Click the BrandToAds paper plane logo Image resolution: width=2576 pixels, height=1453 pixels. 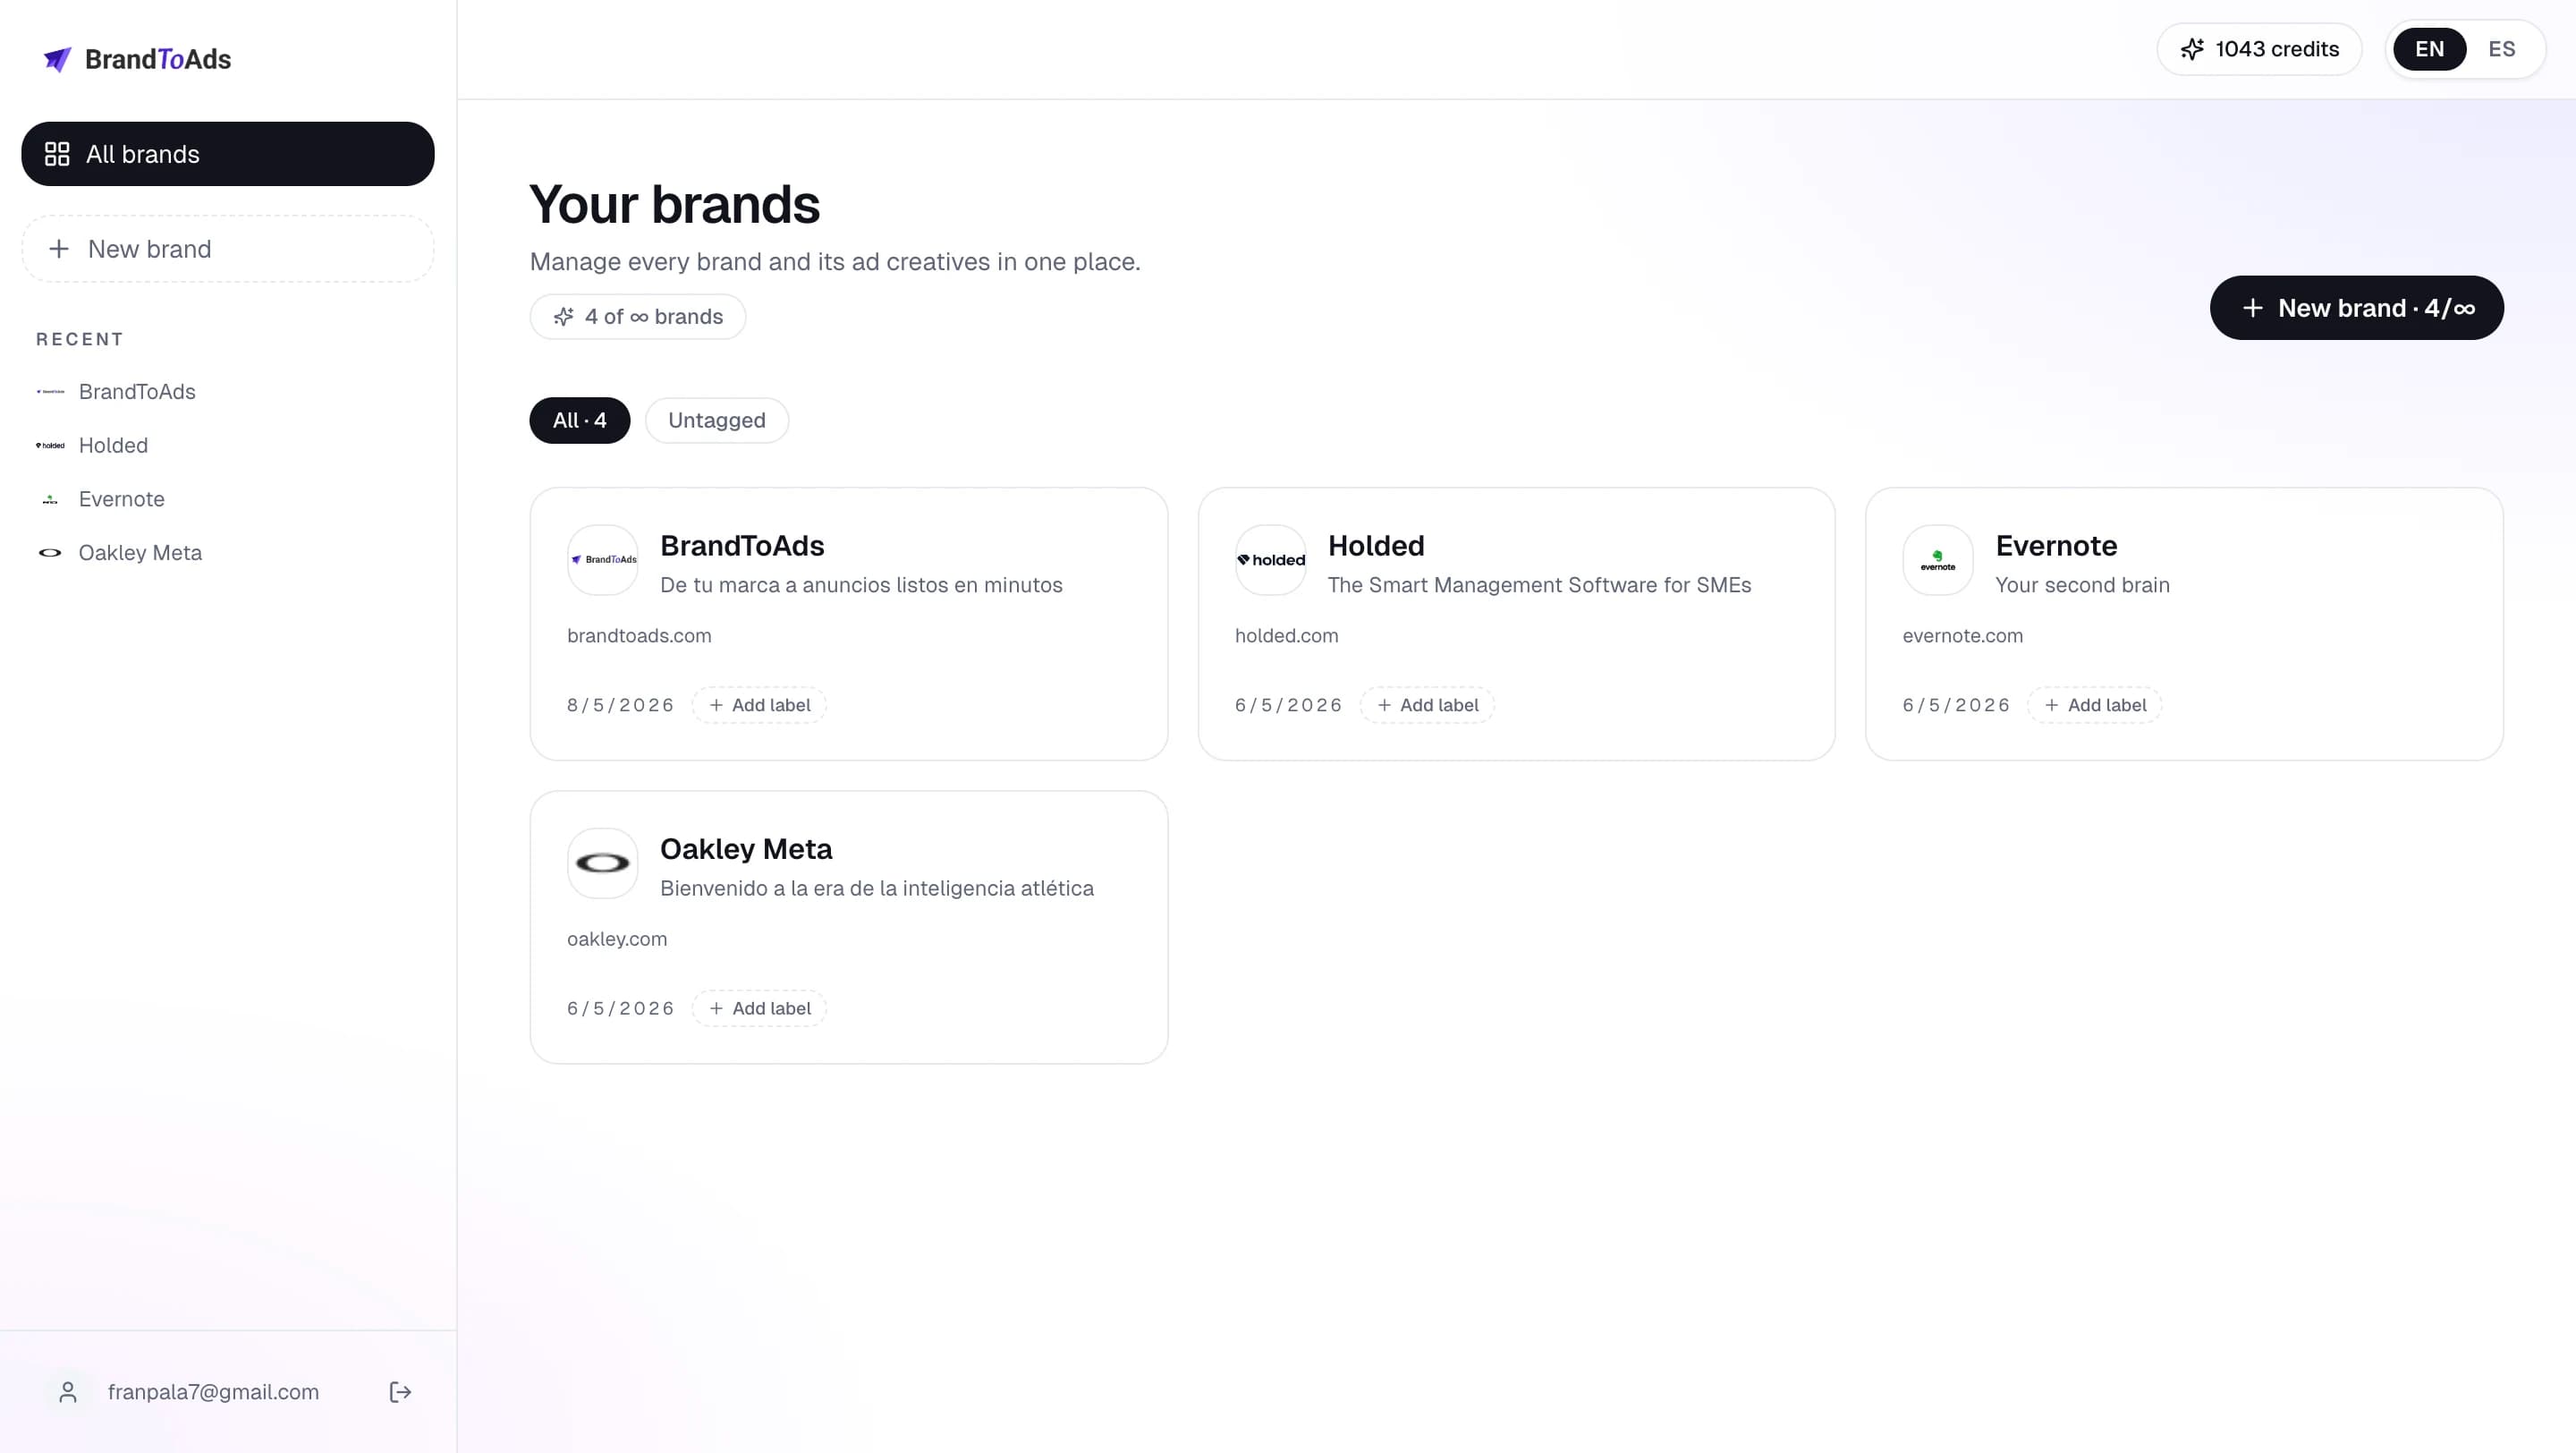57,60
